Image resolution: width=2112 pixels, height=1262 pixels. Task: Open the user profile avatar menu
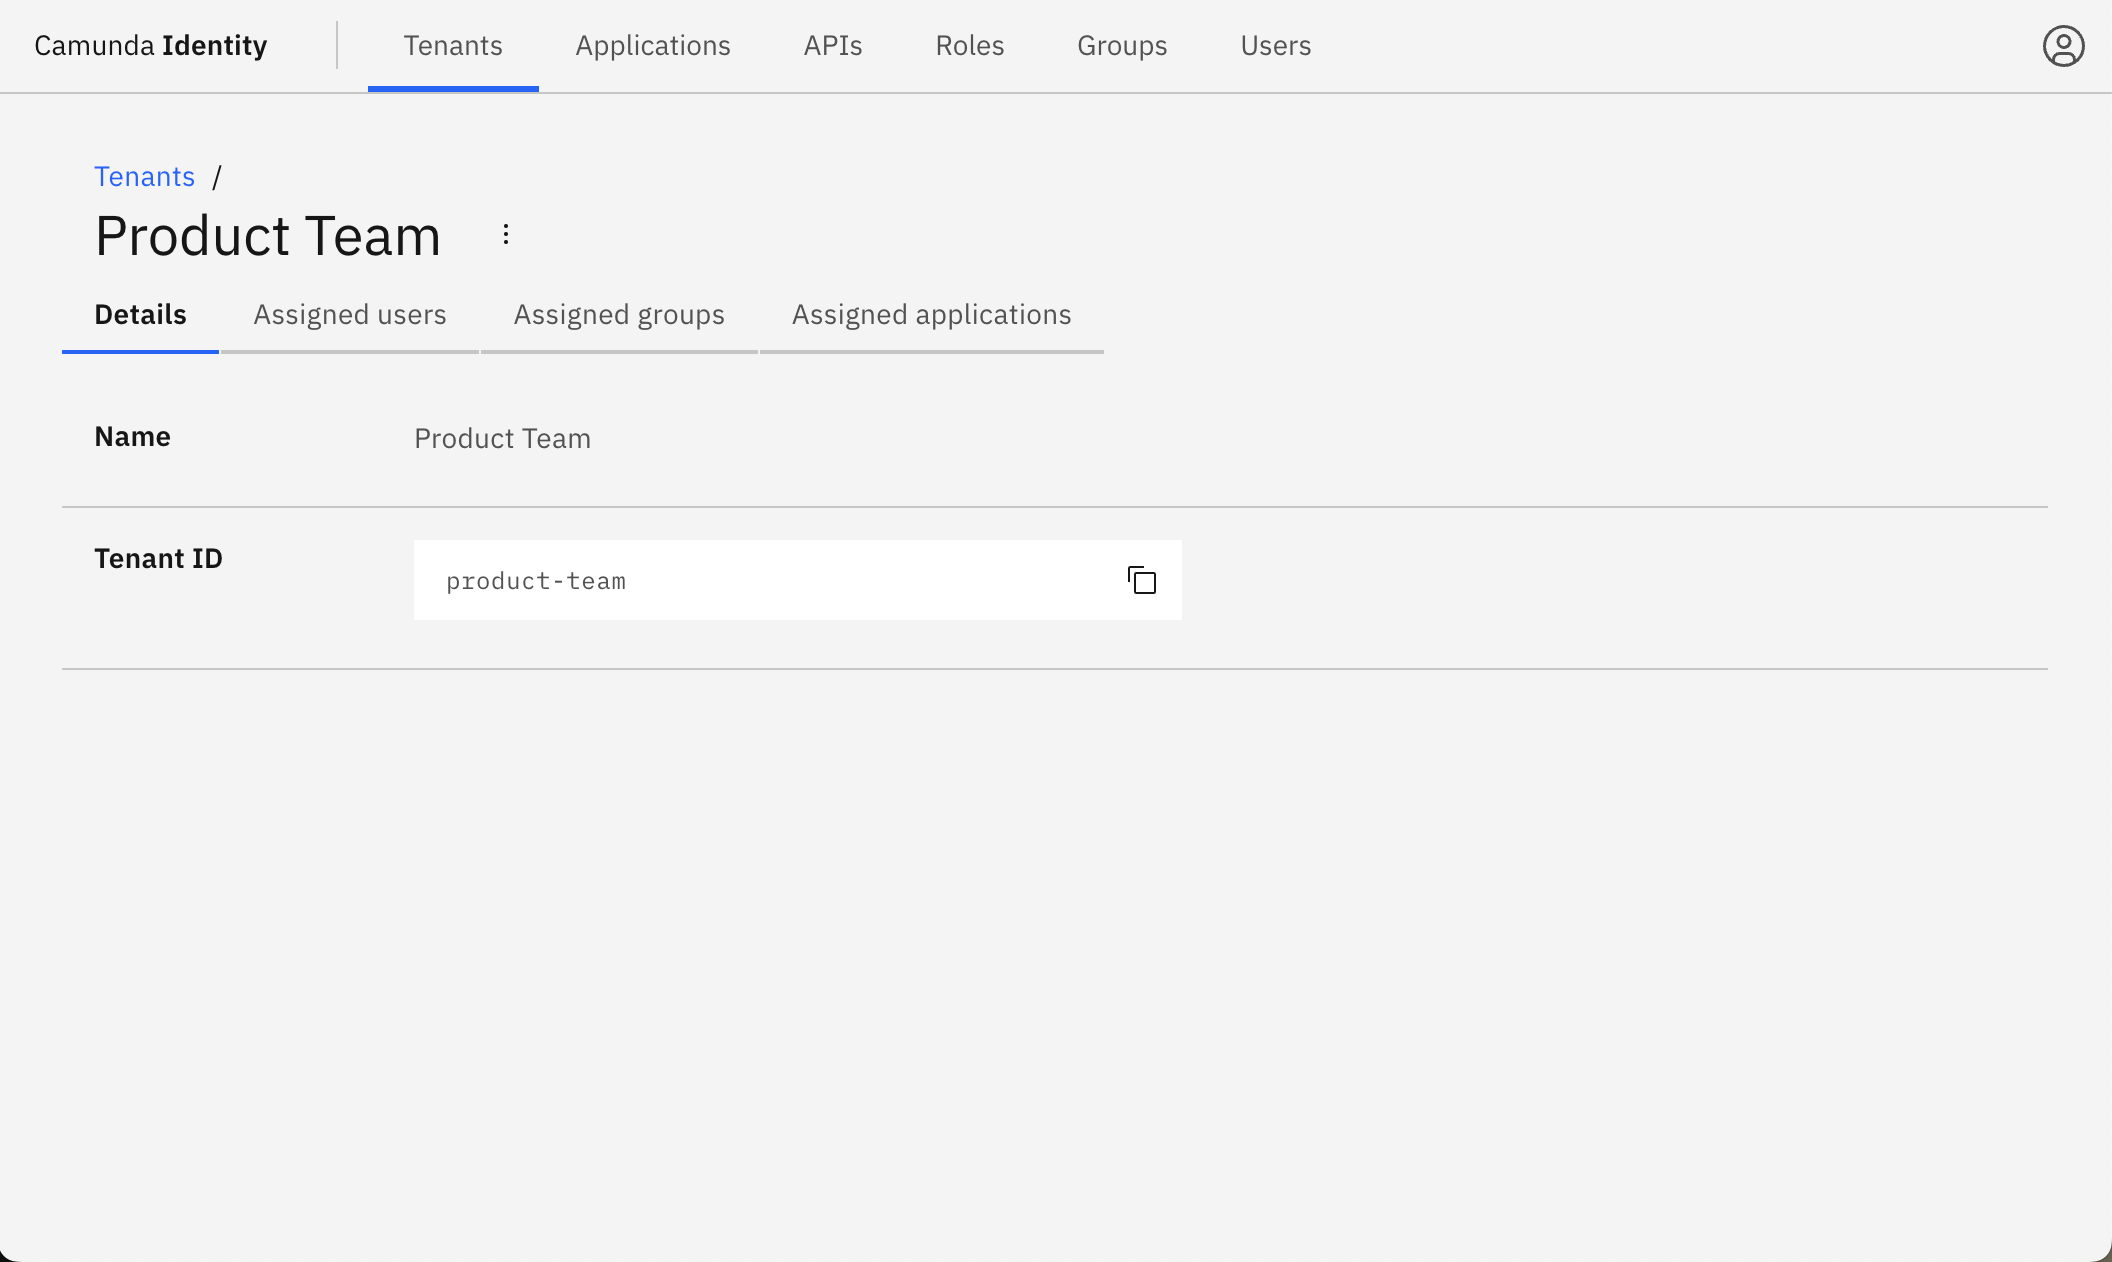2063,46
